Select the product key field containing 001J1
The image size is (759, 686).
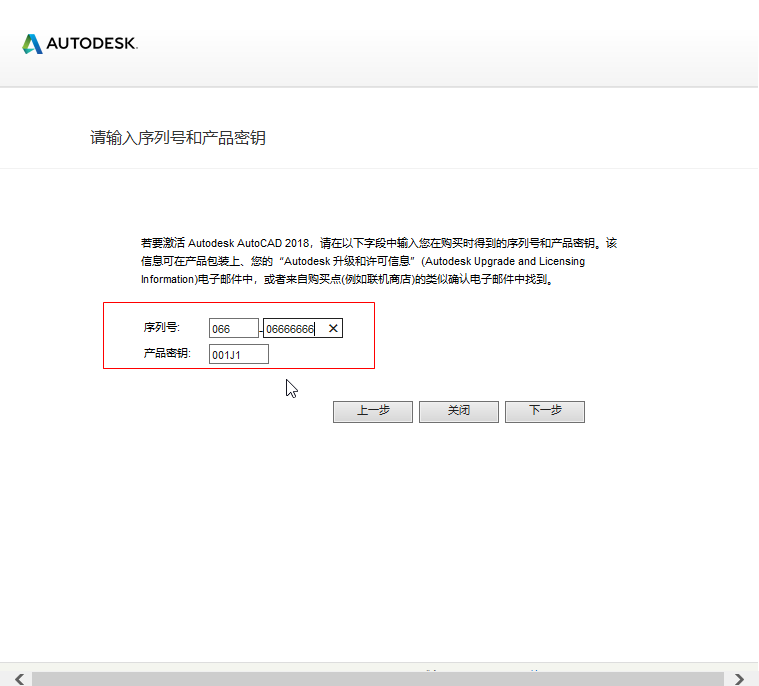click(238, 354)
